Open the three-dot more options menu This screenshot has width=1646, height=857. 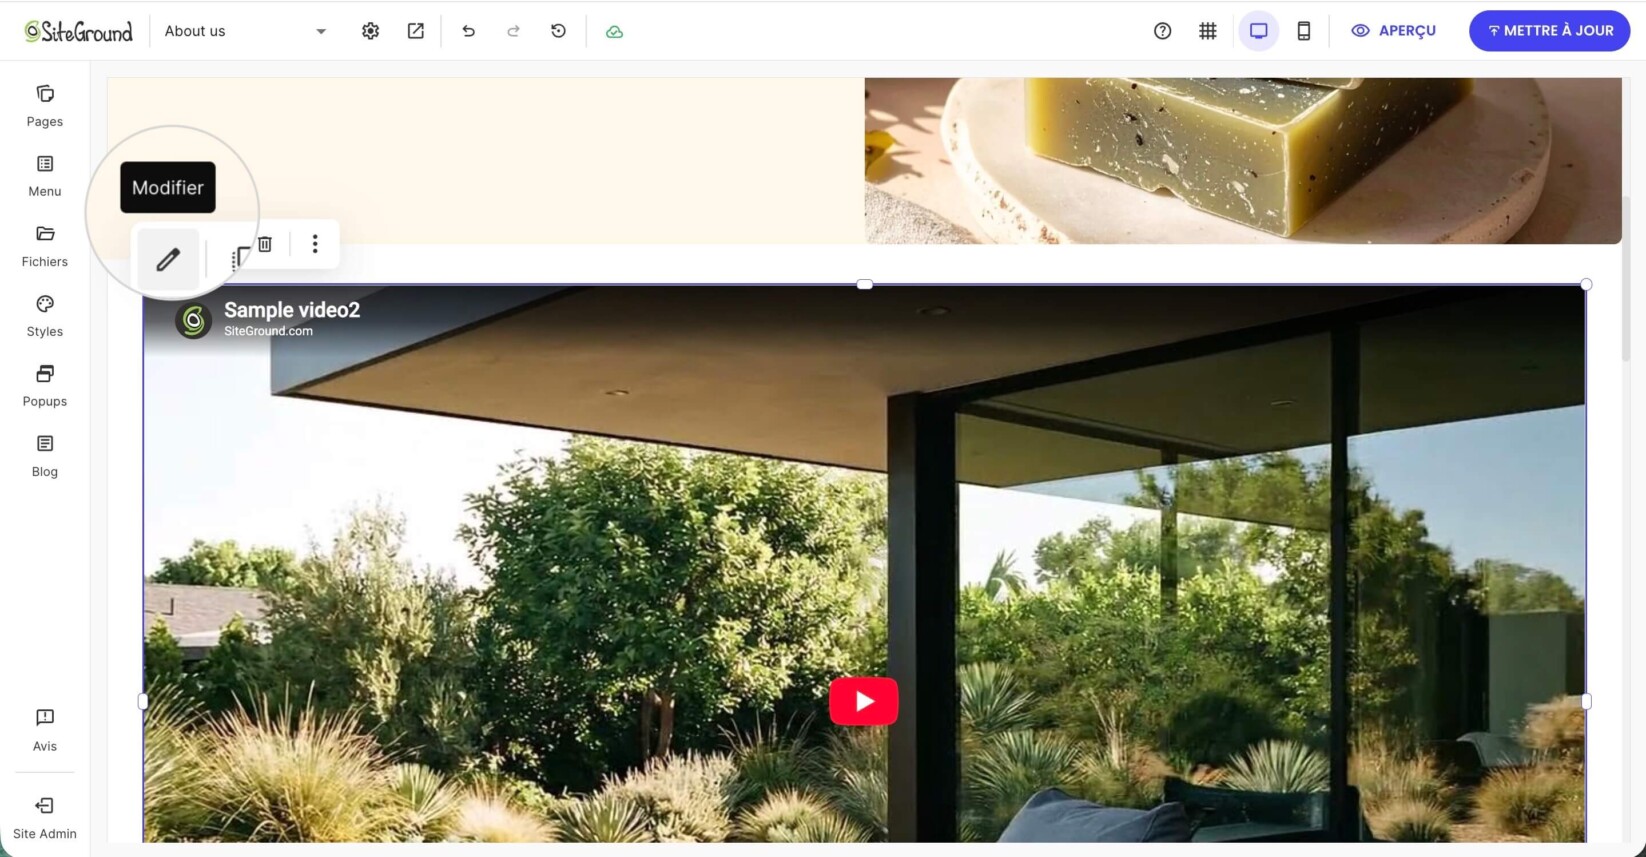point(315,244)
